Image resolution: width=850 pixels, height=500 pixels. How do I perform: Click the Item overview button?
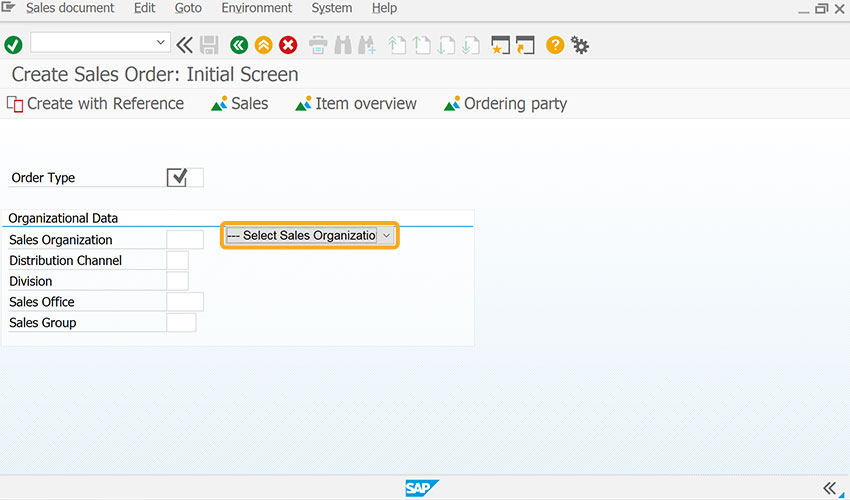click(356, 104)
